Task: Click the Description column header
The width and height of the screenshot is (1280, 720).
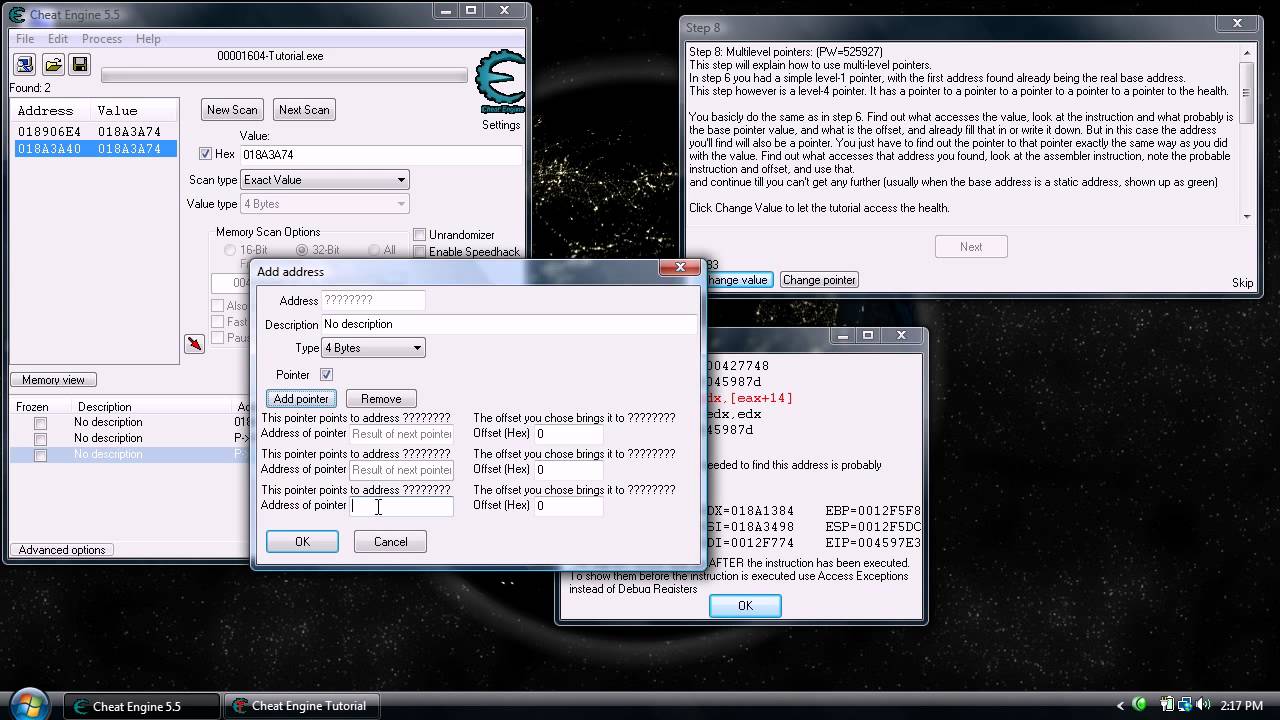Action: coord(105,407)
